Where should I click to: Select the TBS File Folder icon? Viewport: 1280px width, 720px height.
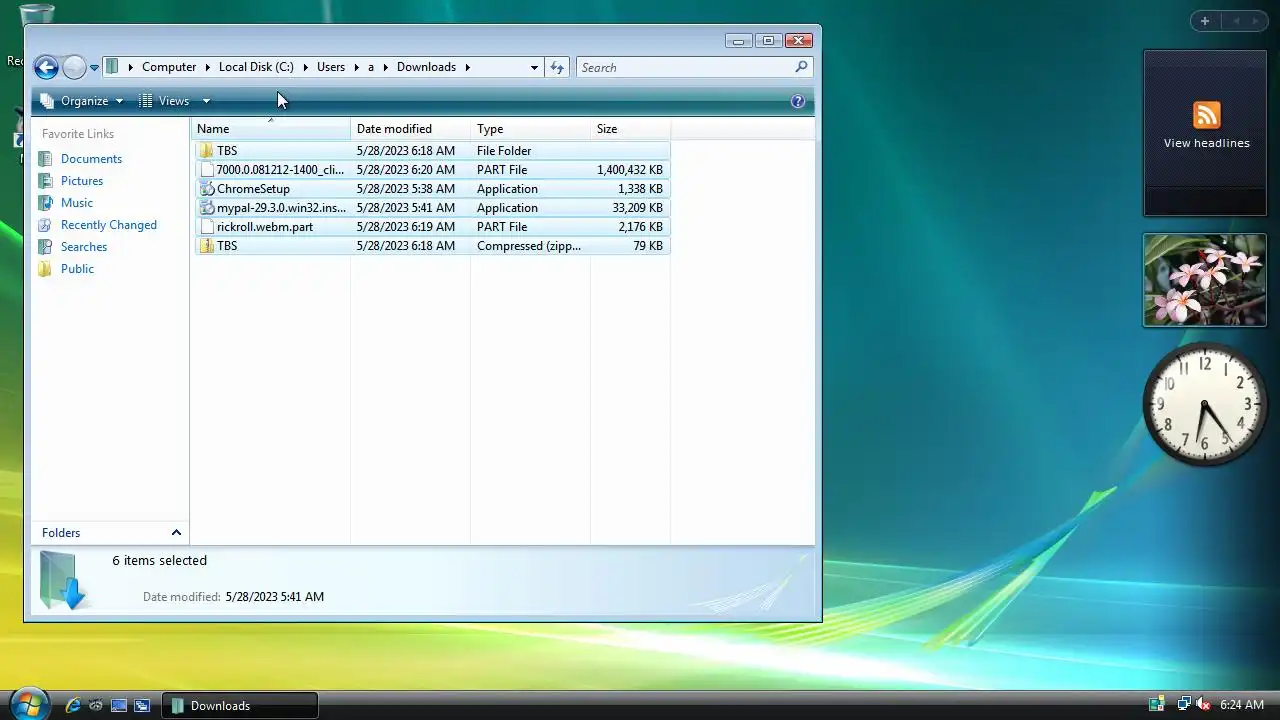tap(207, 151)
